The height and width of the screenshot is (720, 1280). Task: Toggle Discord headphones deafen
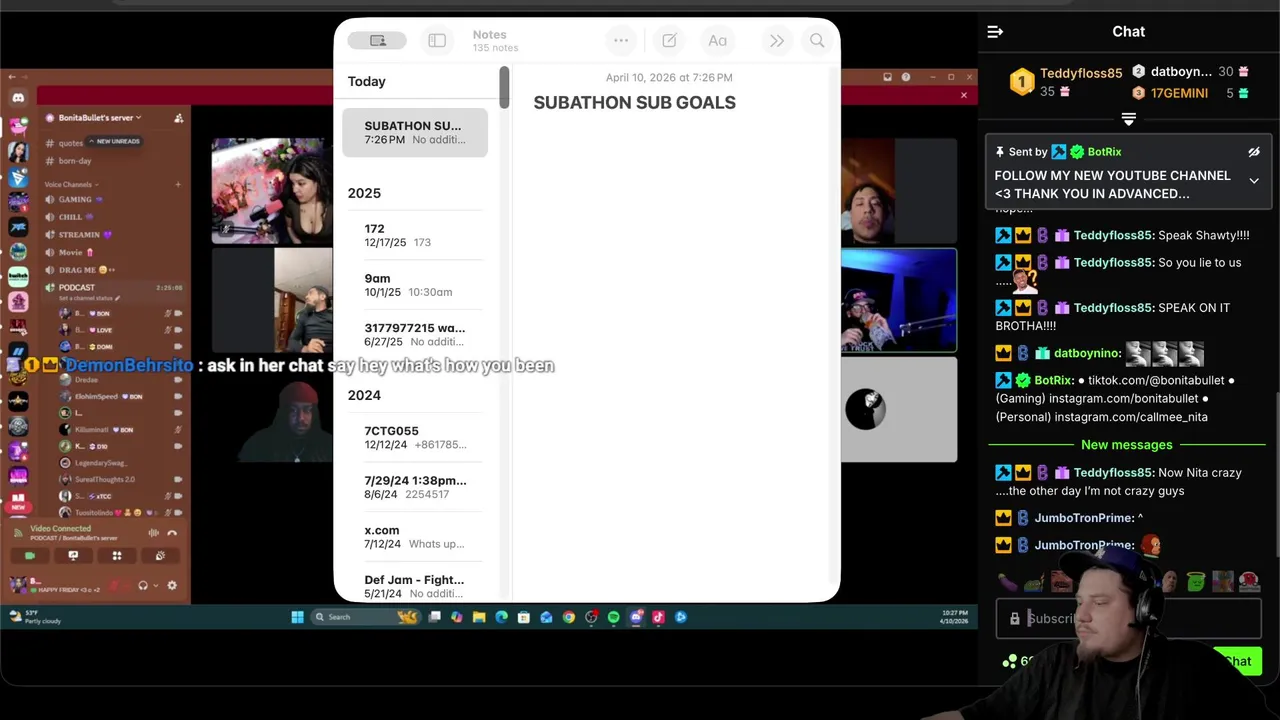tap(143, 586)
